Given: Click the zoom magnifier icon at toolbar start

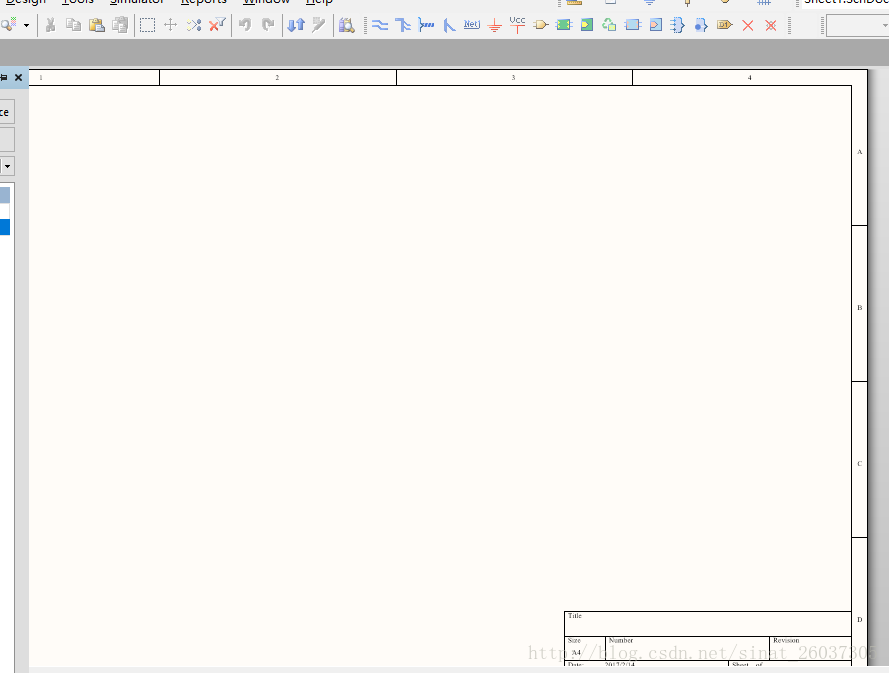Looking at the screenshot, I should click(9, 25).
